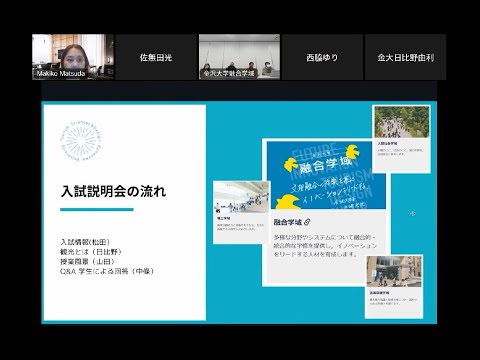Viewport: 480px width, 360px height.
Task: Click the agenda line 授業風景（山田）
Action: [88, 261]
